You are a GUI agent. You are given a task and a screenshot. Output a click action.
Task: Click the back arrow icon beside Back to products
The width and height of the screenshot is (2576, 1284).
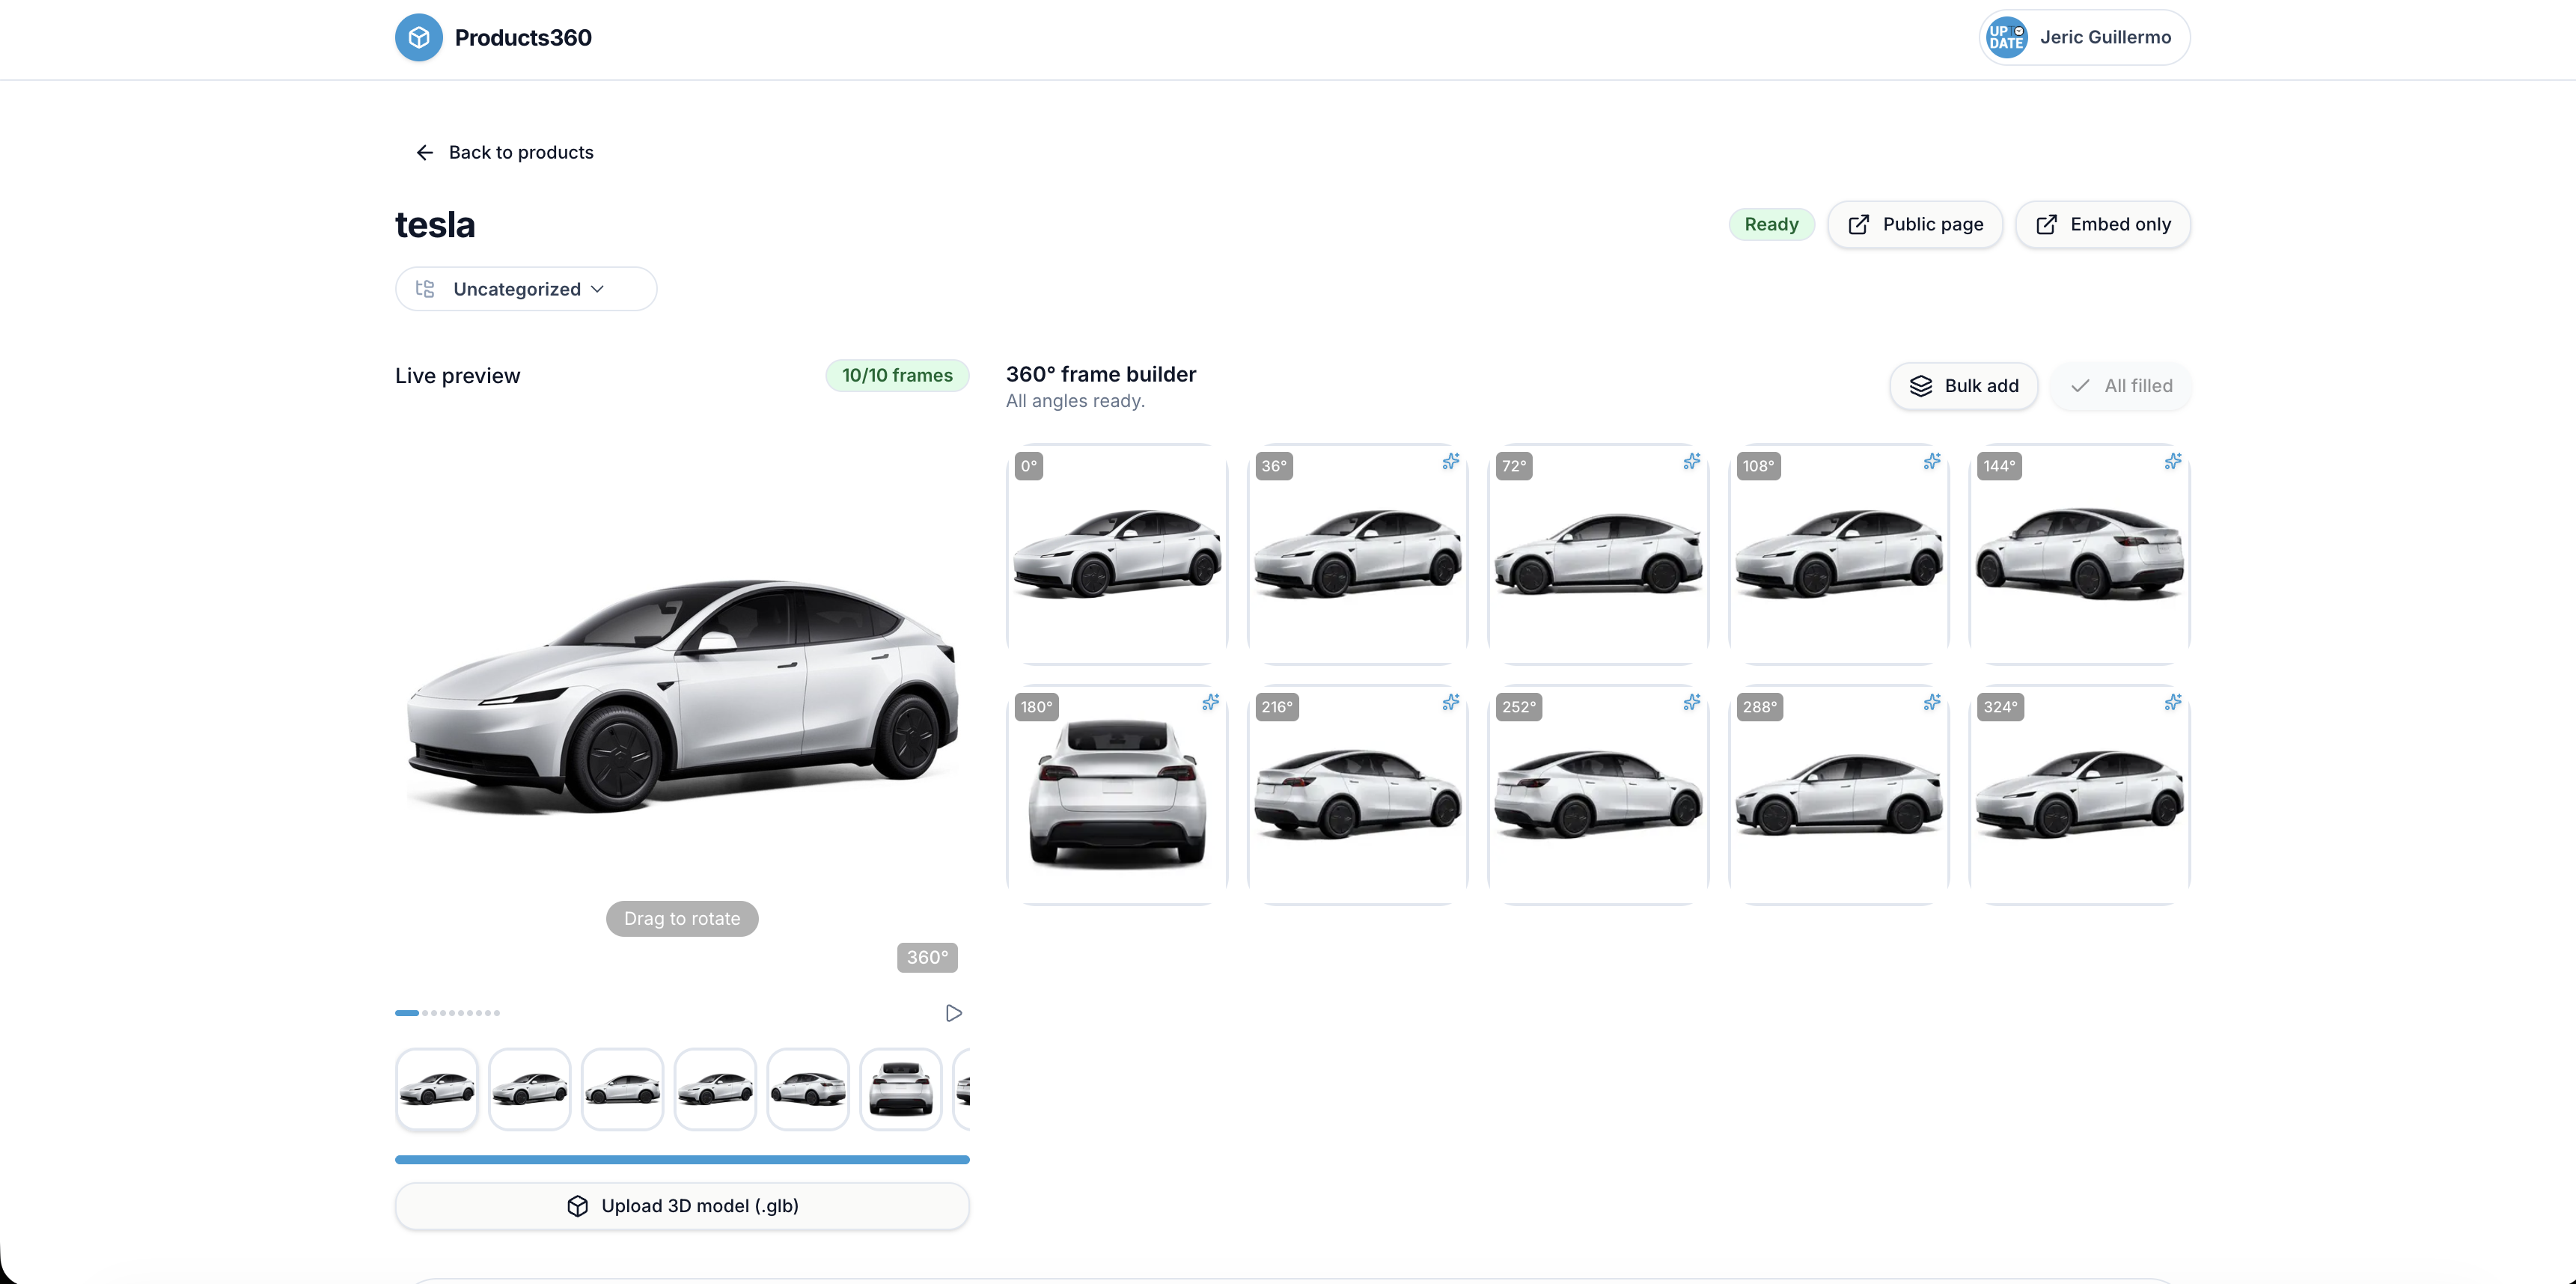coord(425,152)
